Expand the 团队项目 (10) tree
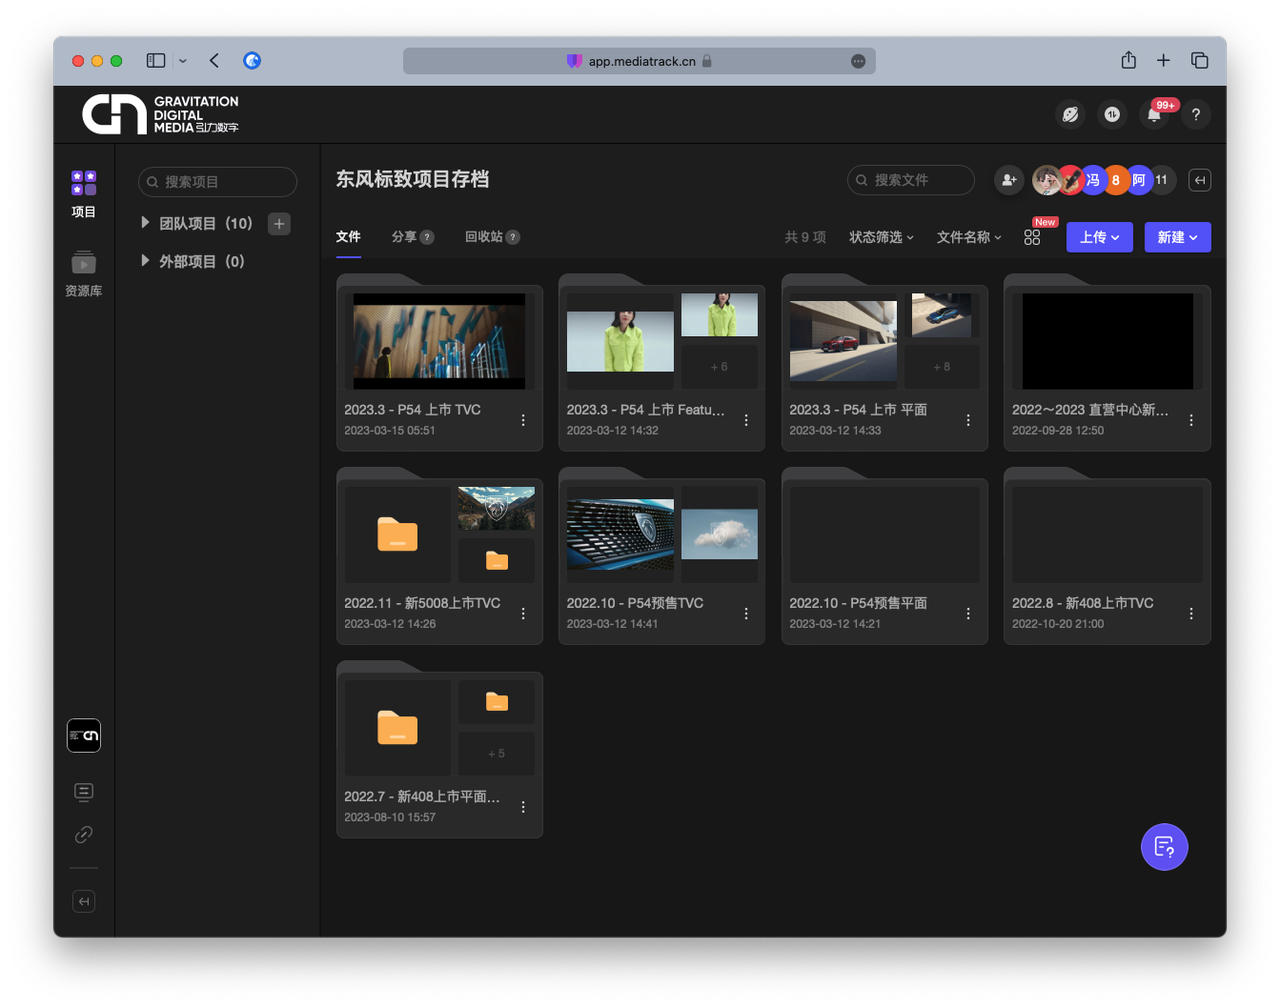Screen dimensions: 1280x1008 145,222
